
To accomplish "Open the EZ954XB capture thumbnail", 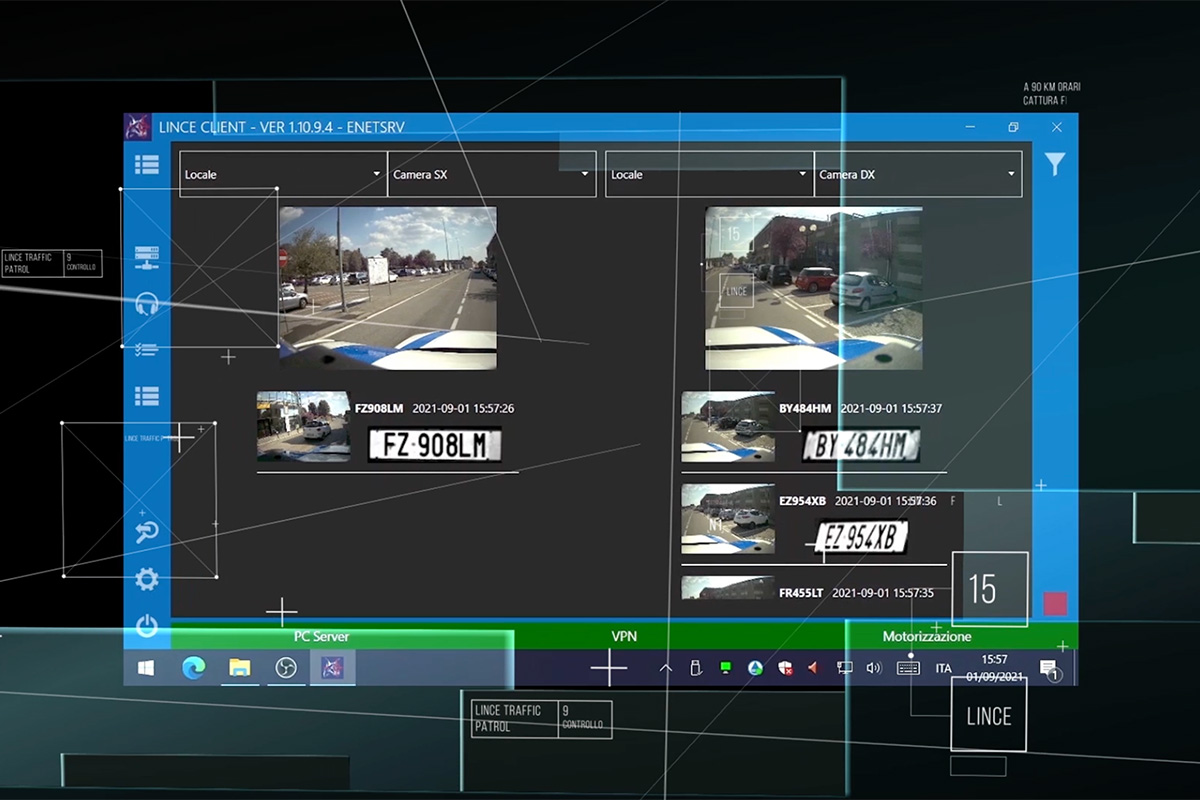I will (x=728, y=519).
